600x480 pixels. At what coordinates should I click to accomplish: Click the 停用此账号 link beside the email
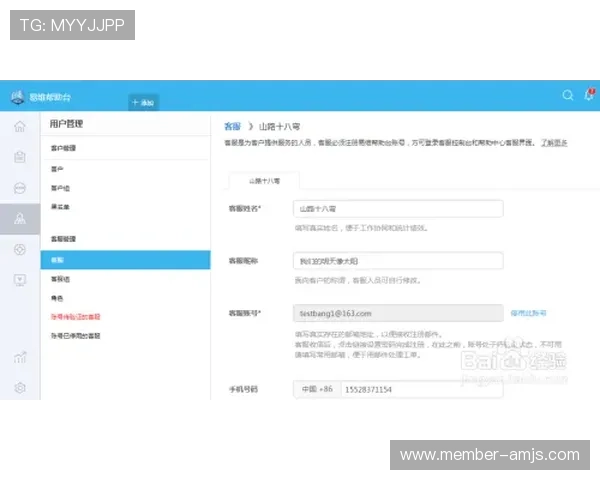[x=528, y=313]
